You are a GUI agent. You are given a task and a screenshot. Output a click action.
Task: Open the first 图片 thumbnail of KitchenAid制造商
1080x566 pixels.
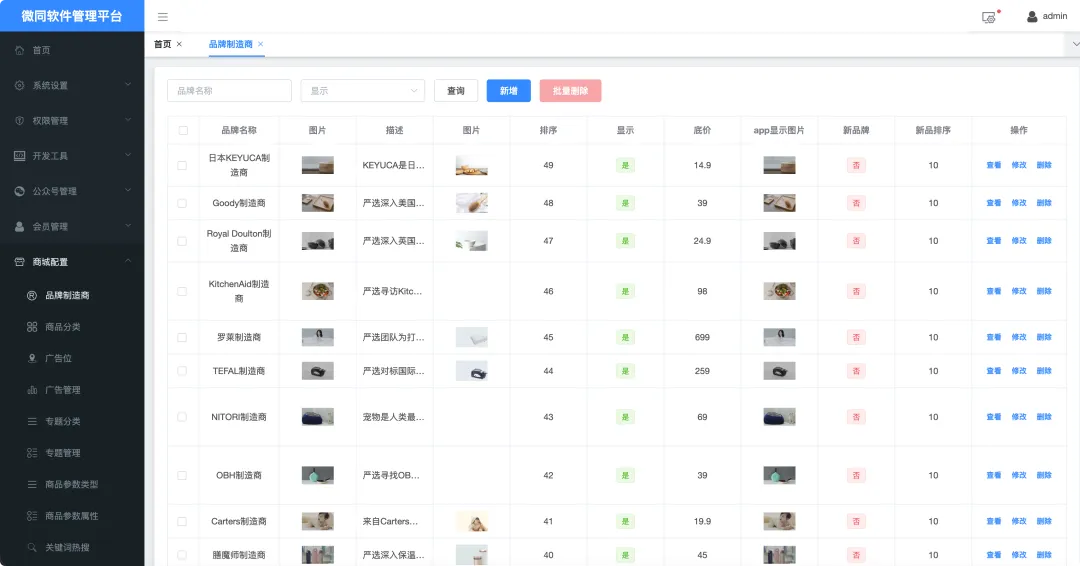[318, 291]
